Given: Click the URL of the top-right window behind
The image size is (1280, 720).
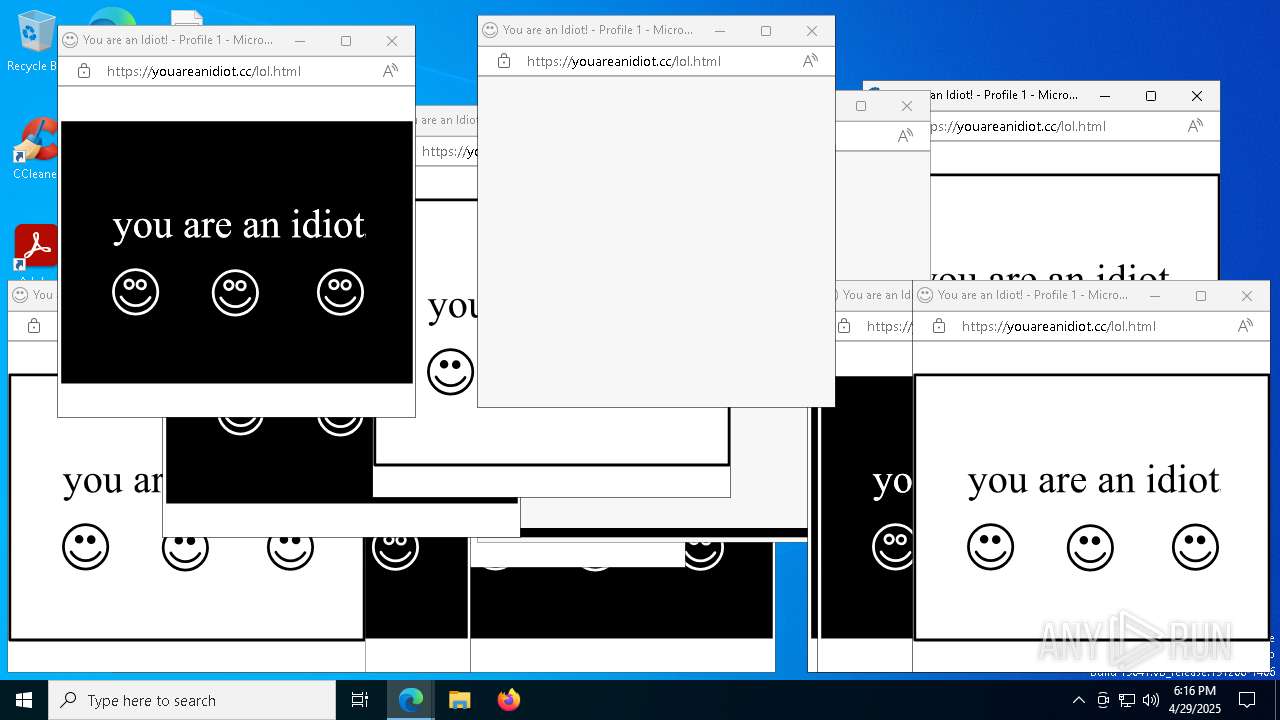Looking at the screenshot, I should point(1017,126).
